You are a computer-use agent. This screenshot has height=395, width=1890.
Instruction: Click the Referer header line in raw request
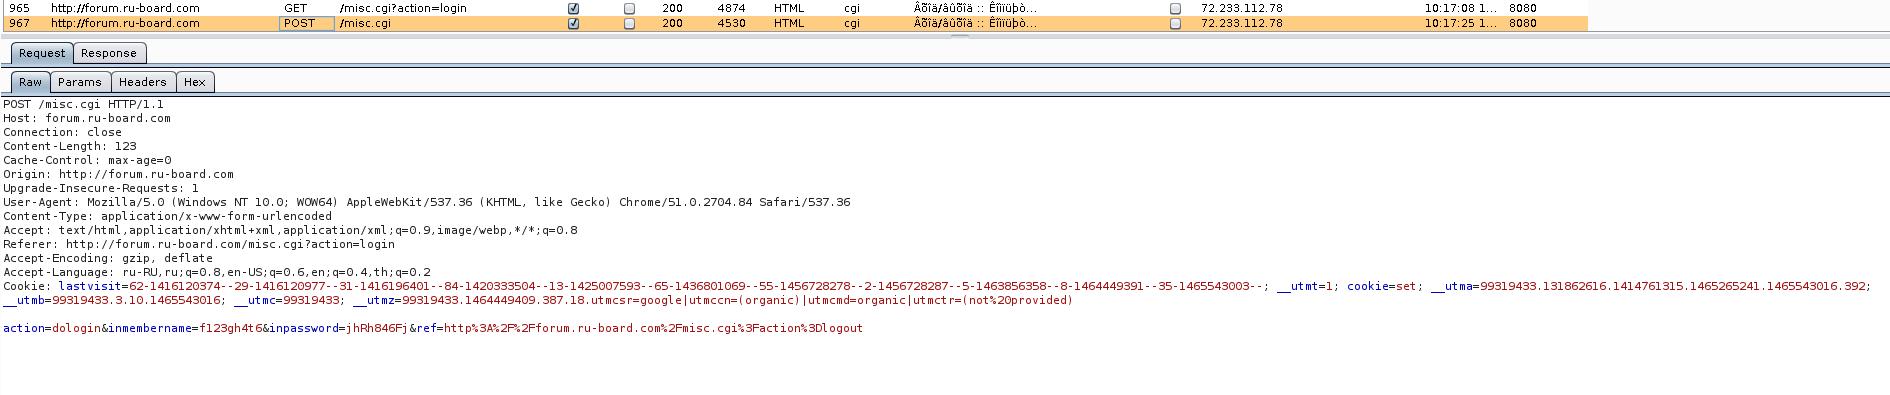199,244
